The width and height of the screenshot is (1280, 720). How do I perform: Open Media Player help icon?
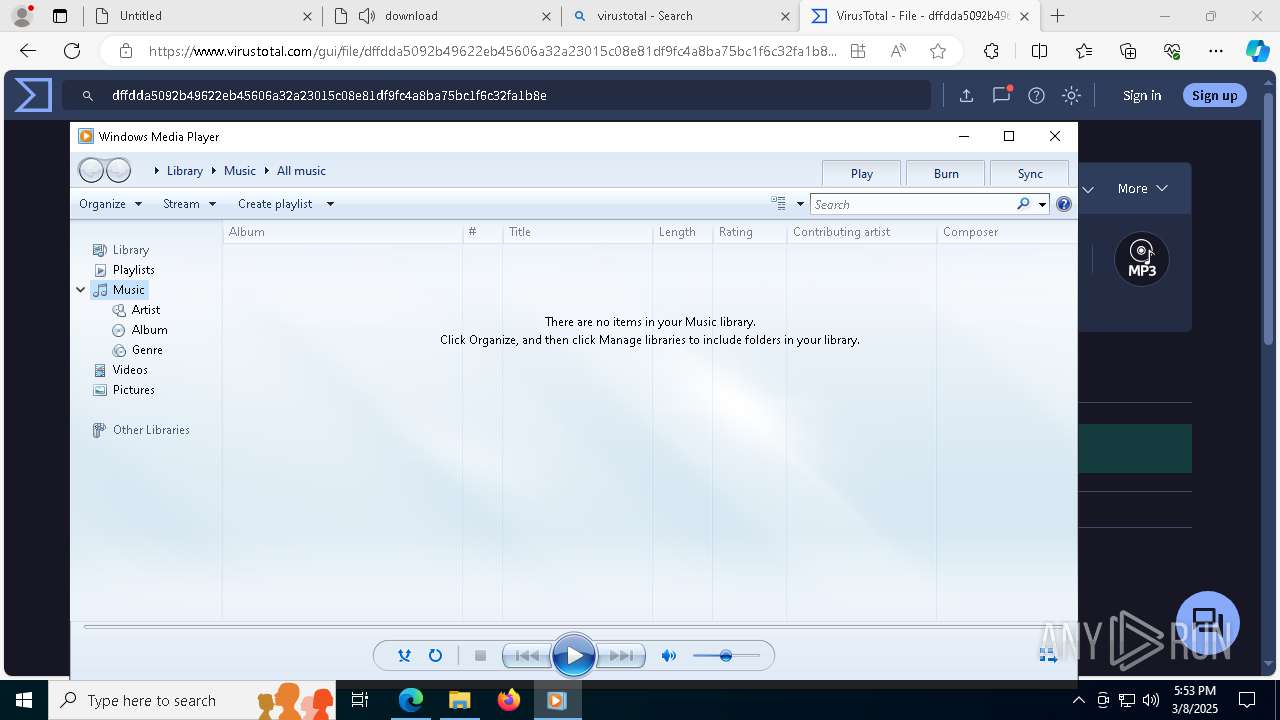click(1064, 204)
